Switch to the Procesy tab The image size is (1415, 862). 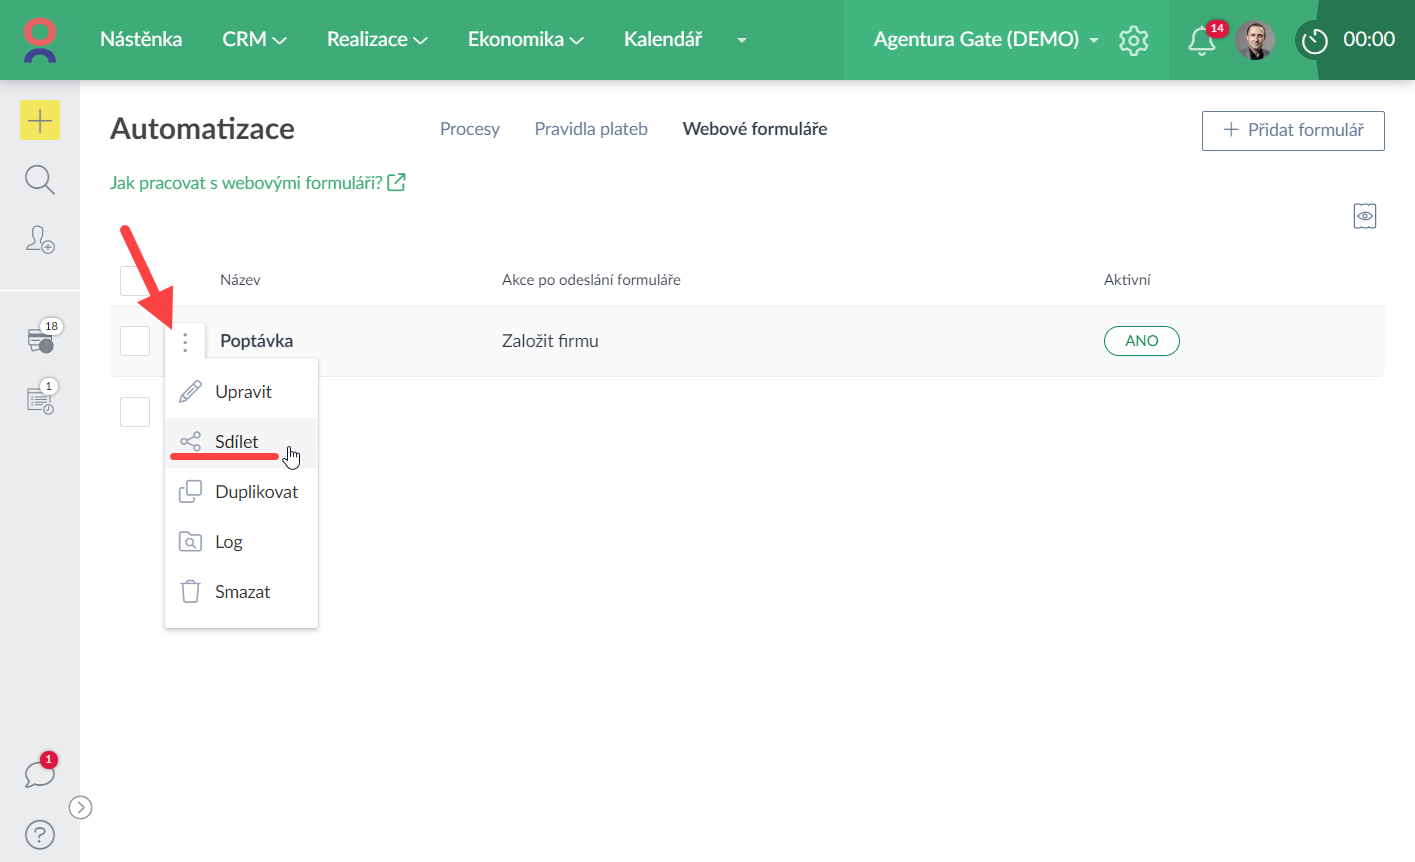[469, 129]
